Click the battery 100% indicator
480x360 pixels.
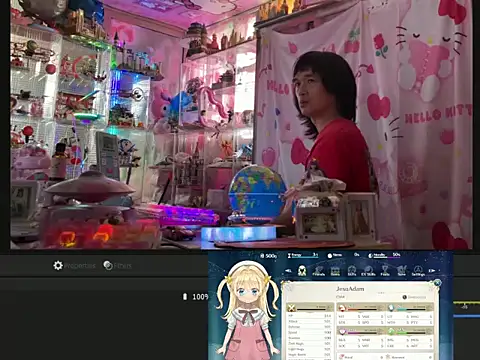(x=196, y=297)
